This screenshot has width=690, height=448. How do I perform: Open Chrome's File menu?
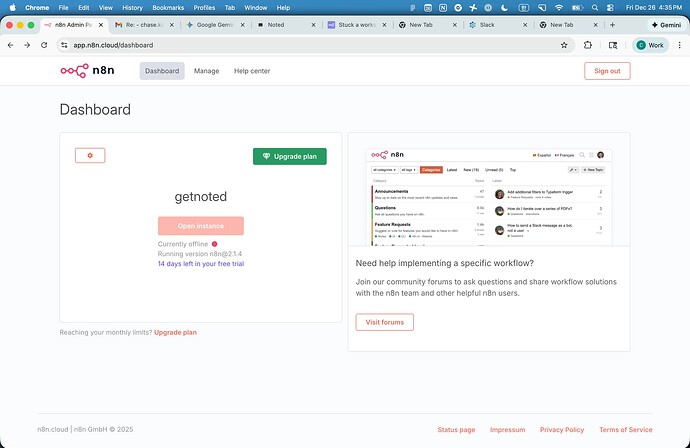(63, 7)
